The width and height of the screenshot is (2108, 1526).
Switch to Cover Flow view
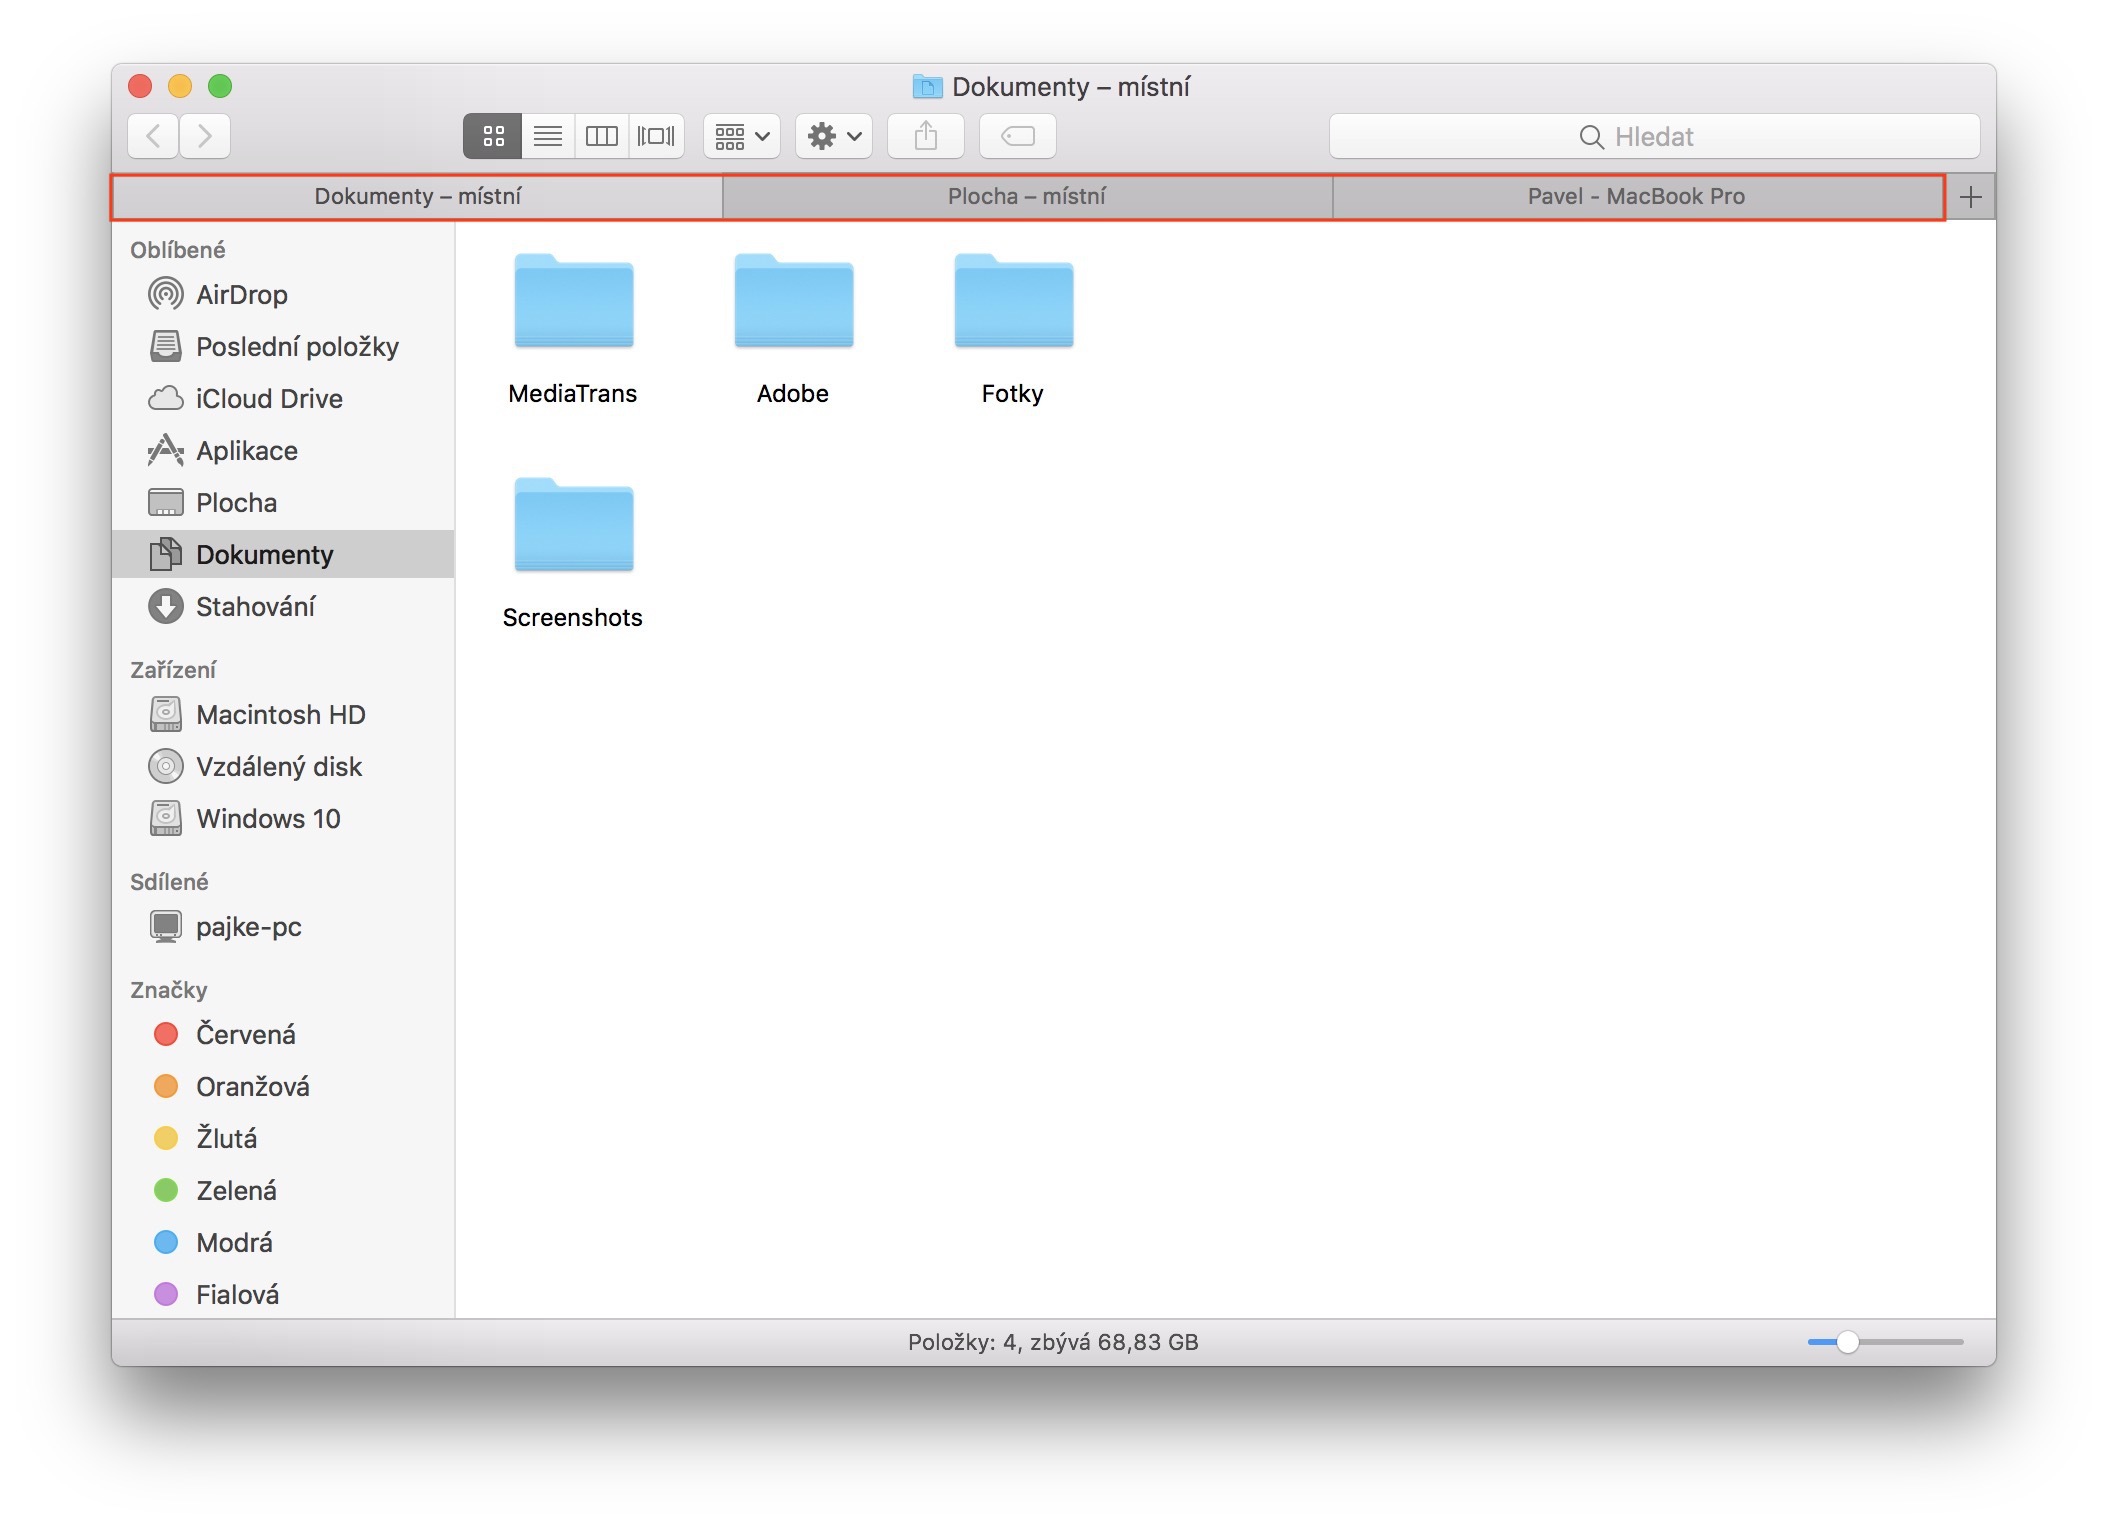(656, 136)
